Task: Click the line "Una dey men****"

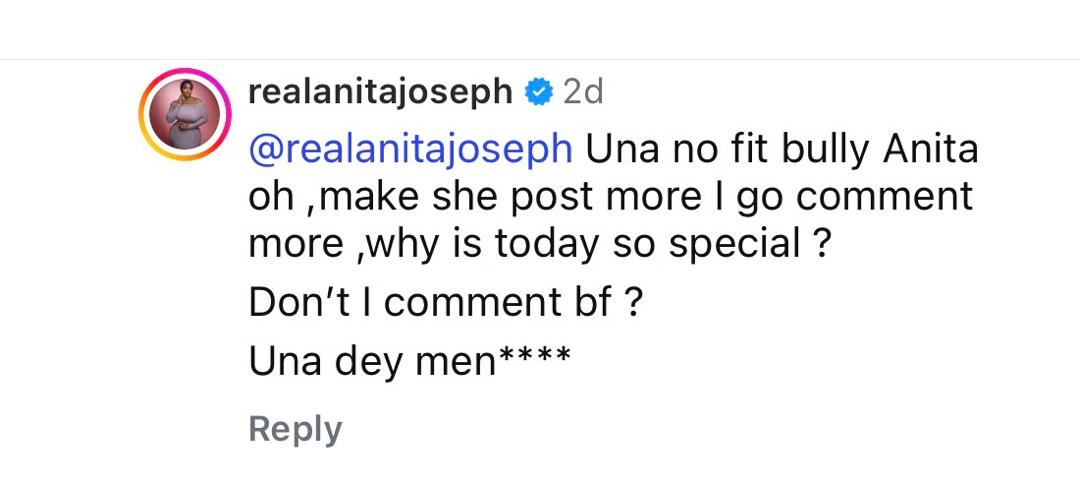Action: [x=409, y=361]
